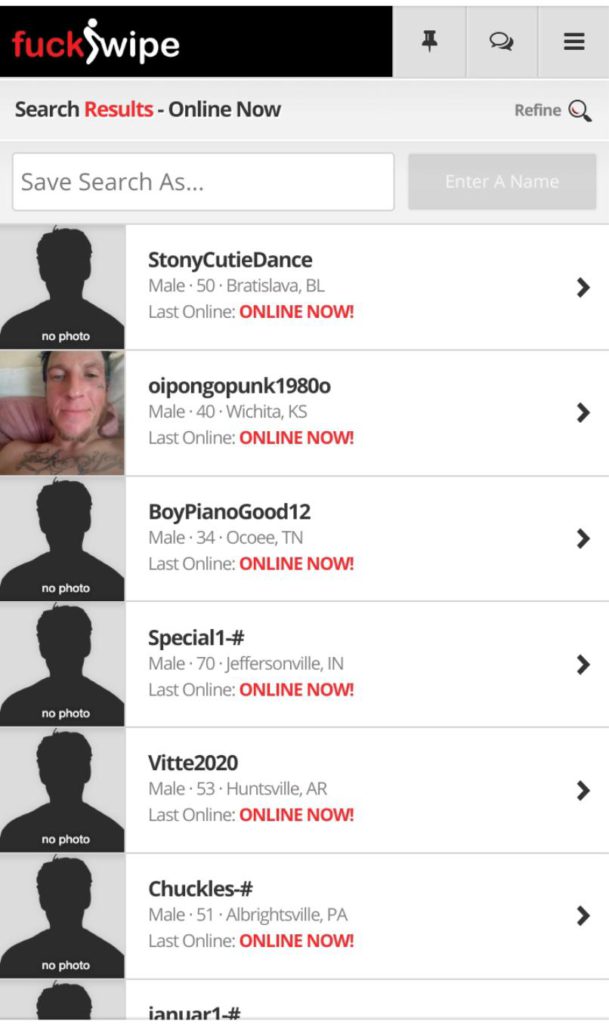Click the Enter A Name button
Viewport: 609px width, 1024px height.
tap(502, 182)
